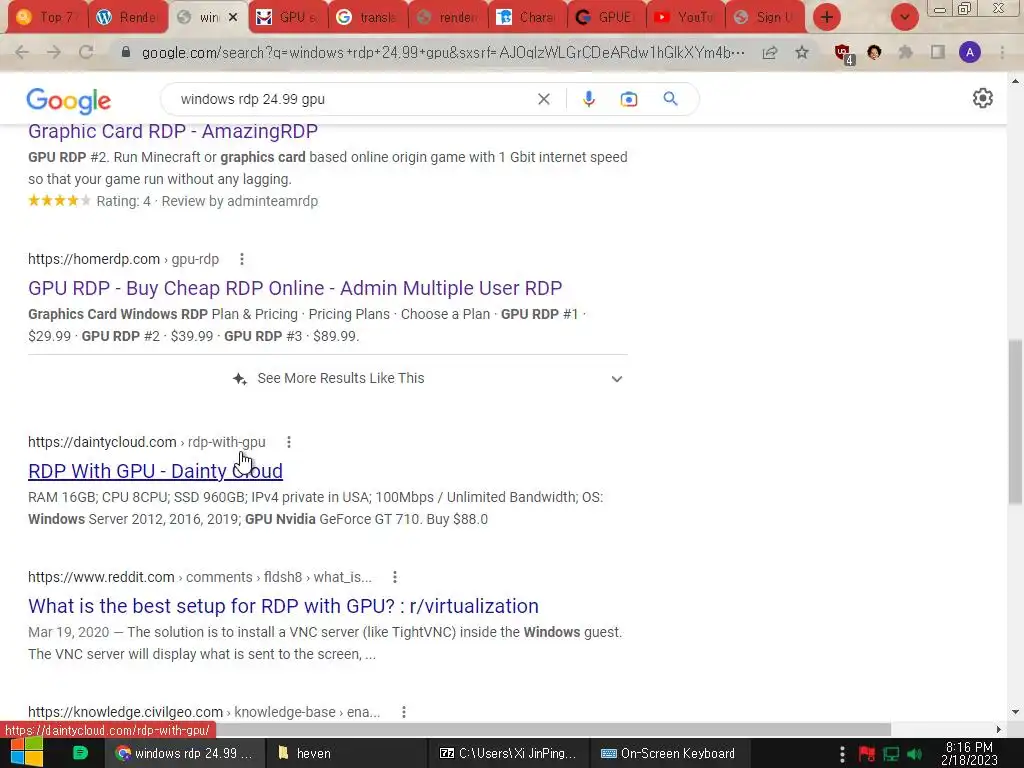1024x768 pixels.
Task: Close the current windows rdp tab
Action: click(x=232, y=18)
